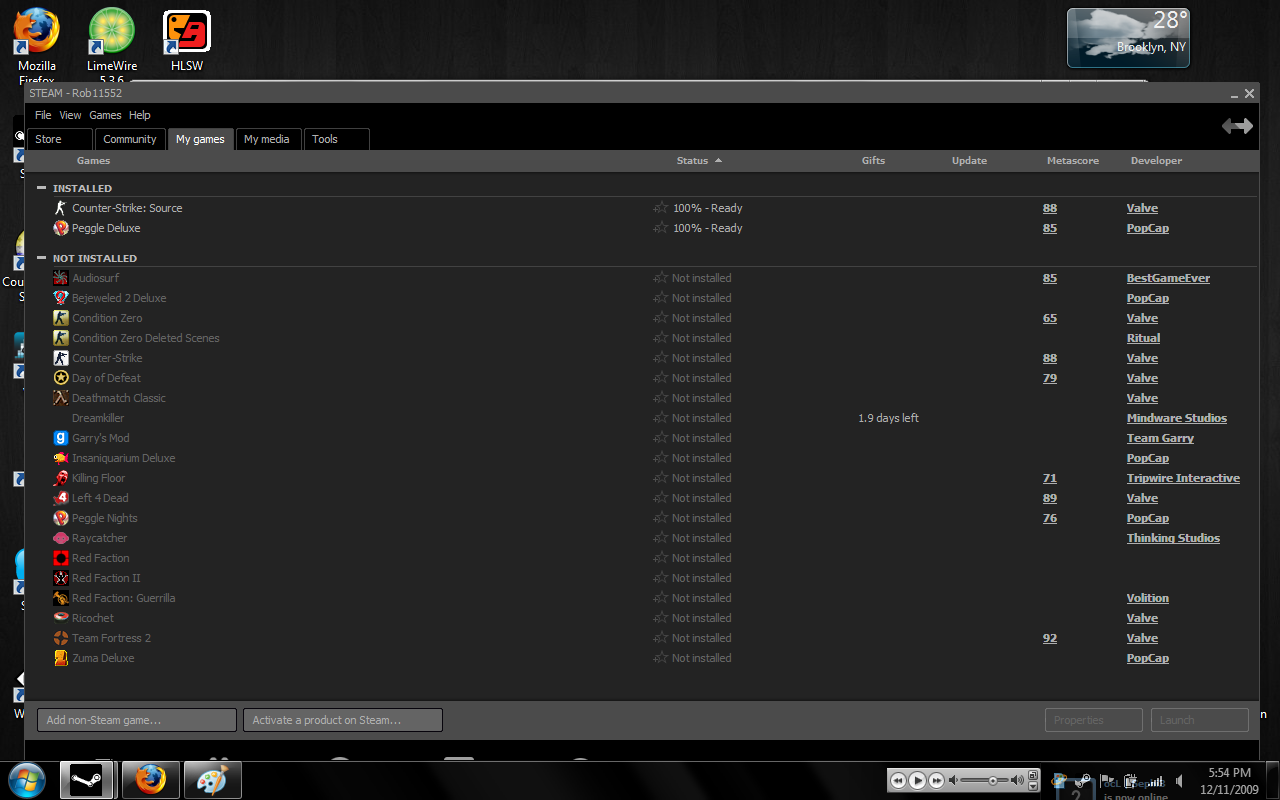Open the Tripwire Interactive developer link
Screen dimensions: 1280x800
1183,478
